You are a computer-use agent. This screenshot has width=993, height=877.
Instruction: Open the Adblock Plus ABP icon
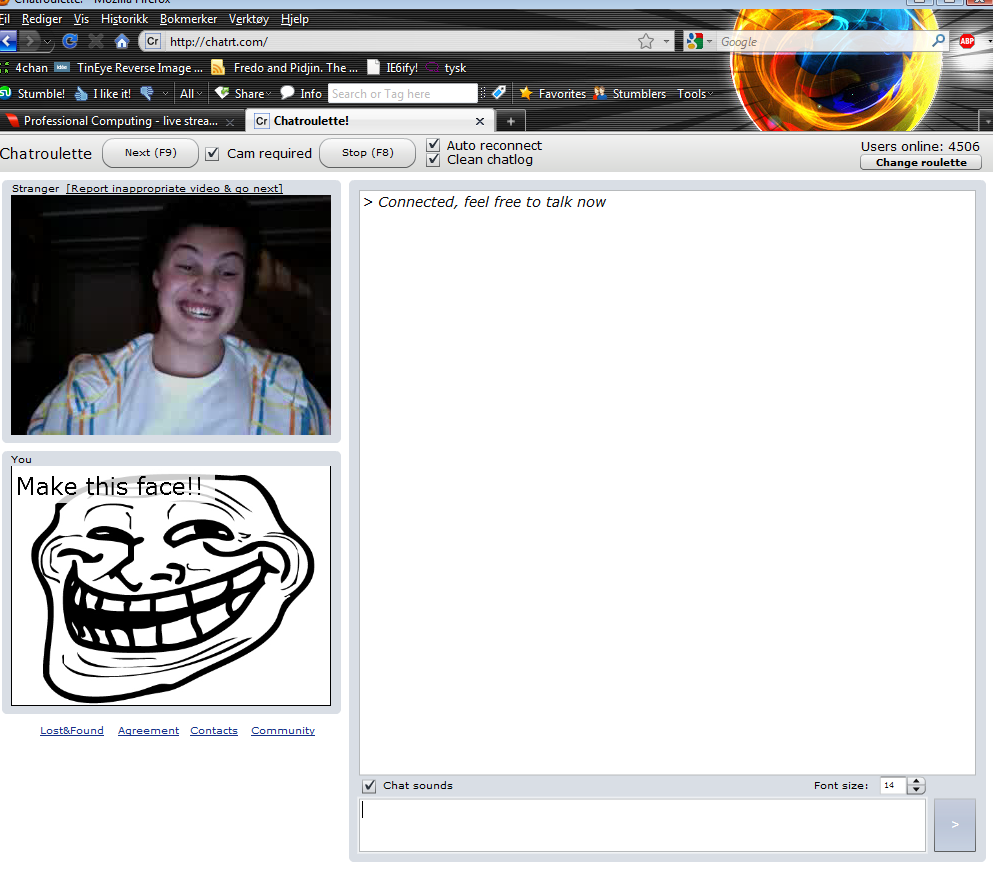[967, 42]
